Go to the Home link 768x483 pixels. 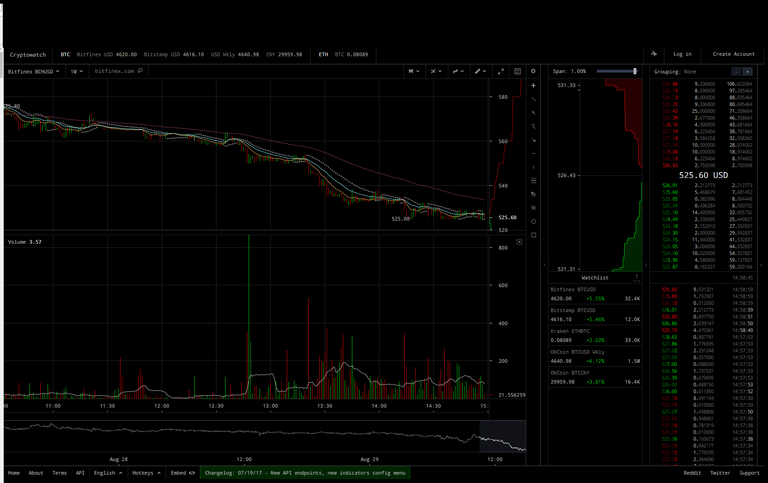[x=14, y=473]
